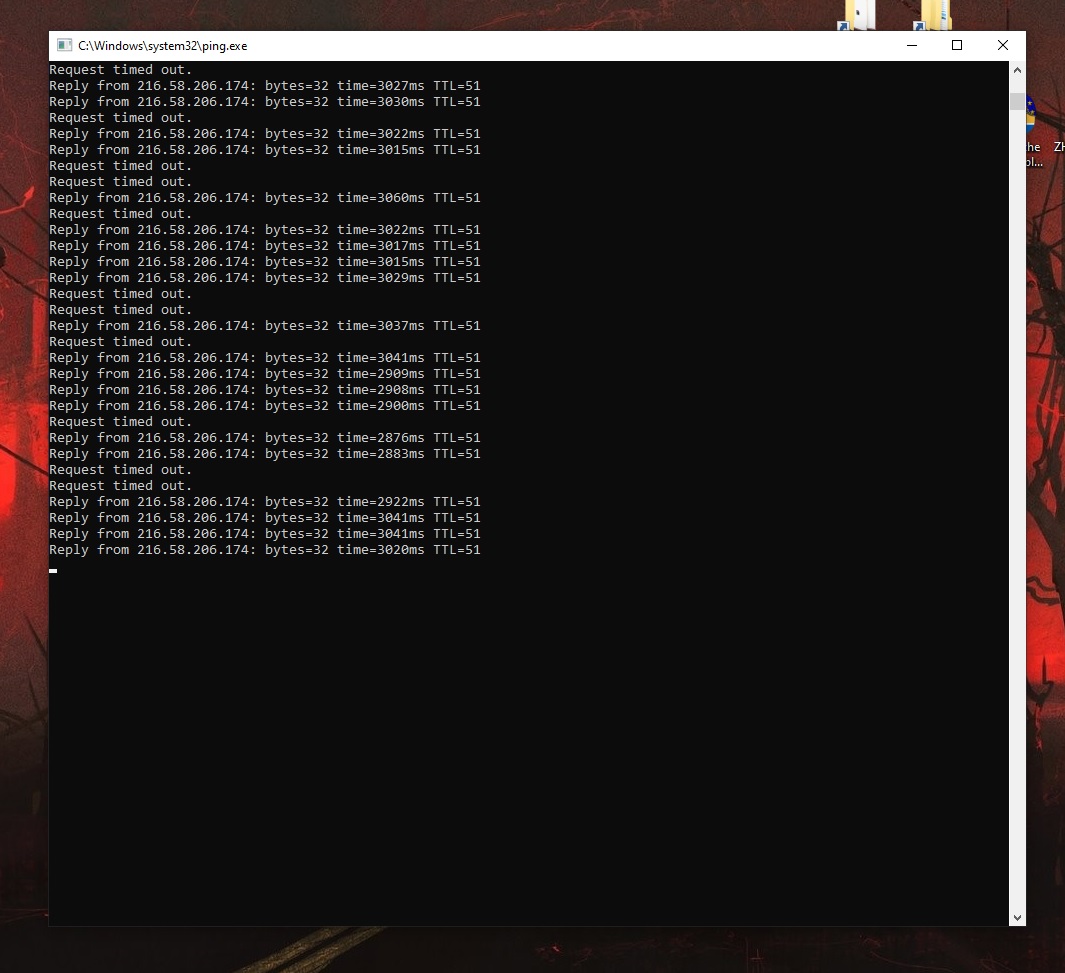Click the reply line with time=2908ms

[265, 390]
